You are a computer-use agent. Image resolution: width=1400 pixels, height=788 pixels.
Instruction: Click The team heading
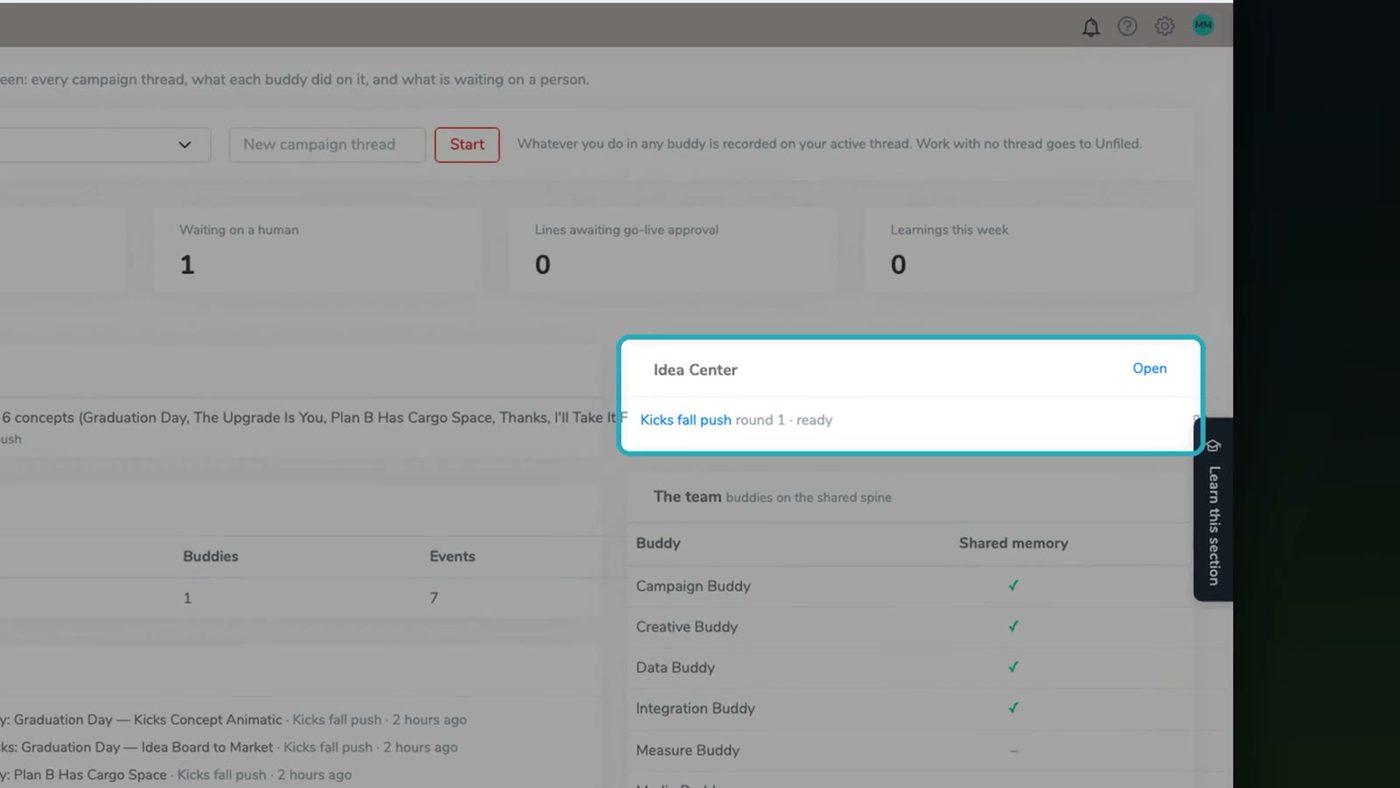687,497
